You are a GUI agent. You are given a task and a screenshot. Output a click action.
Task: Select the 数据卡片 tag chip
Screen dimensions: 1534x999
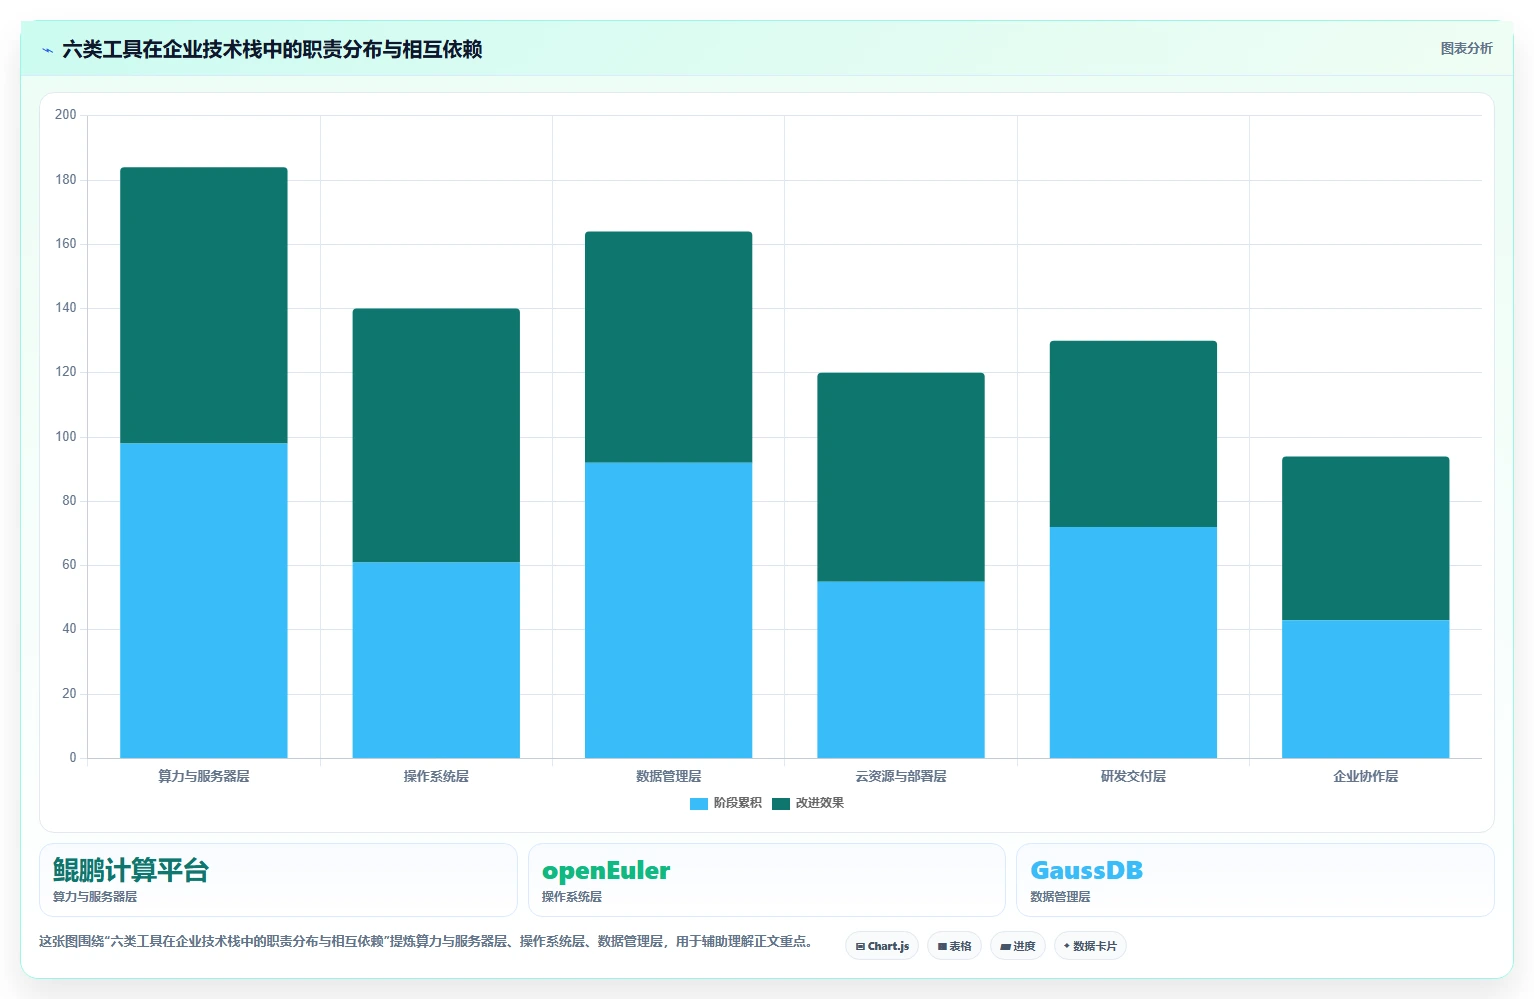tap(1090, 946)
